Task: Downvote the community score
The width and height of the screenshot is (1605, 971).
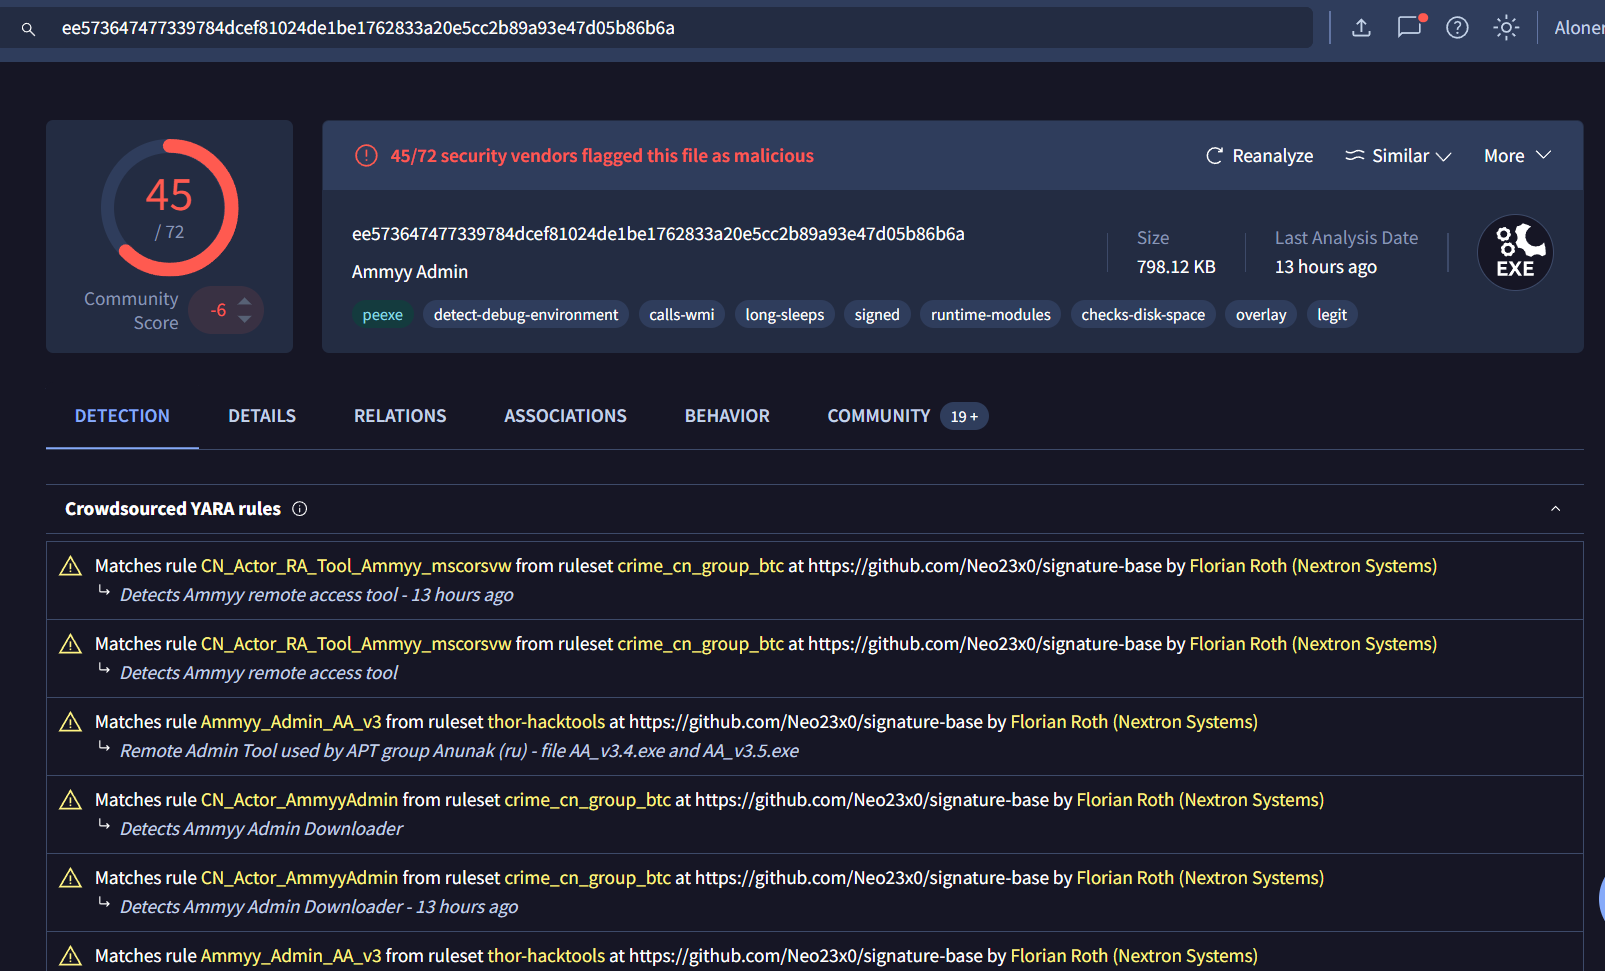Action: [x=245, y=320]
